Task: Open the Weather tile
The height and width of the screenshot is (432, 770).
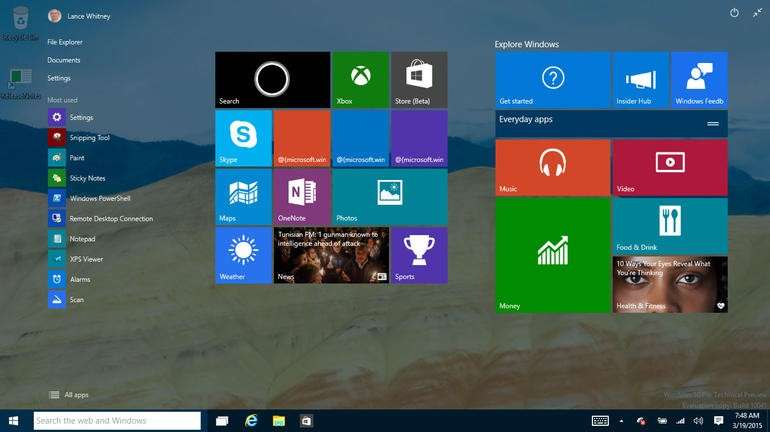Action: 244,255
